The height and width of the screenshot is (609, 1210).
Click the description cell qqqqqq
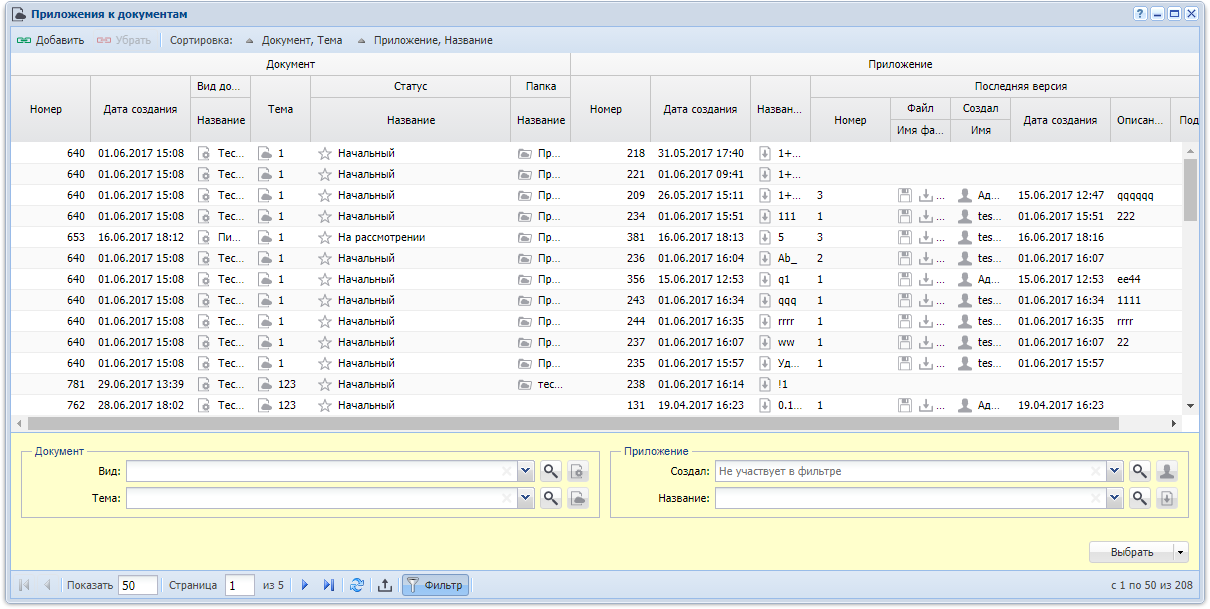1141,196
